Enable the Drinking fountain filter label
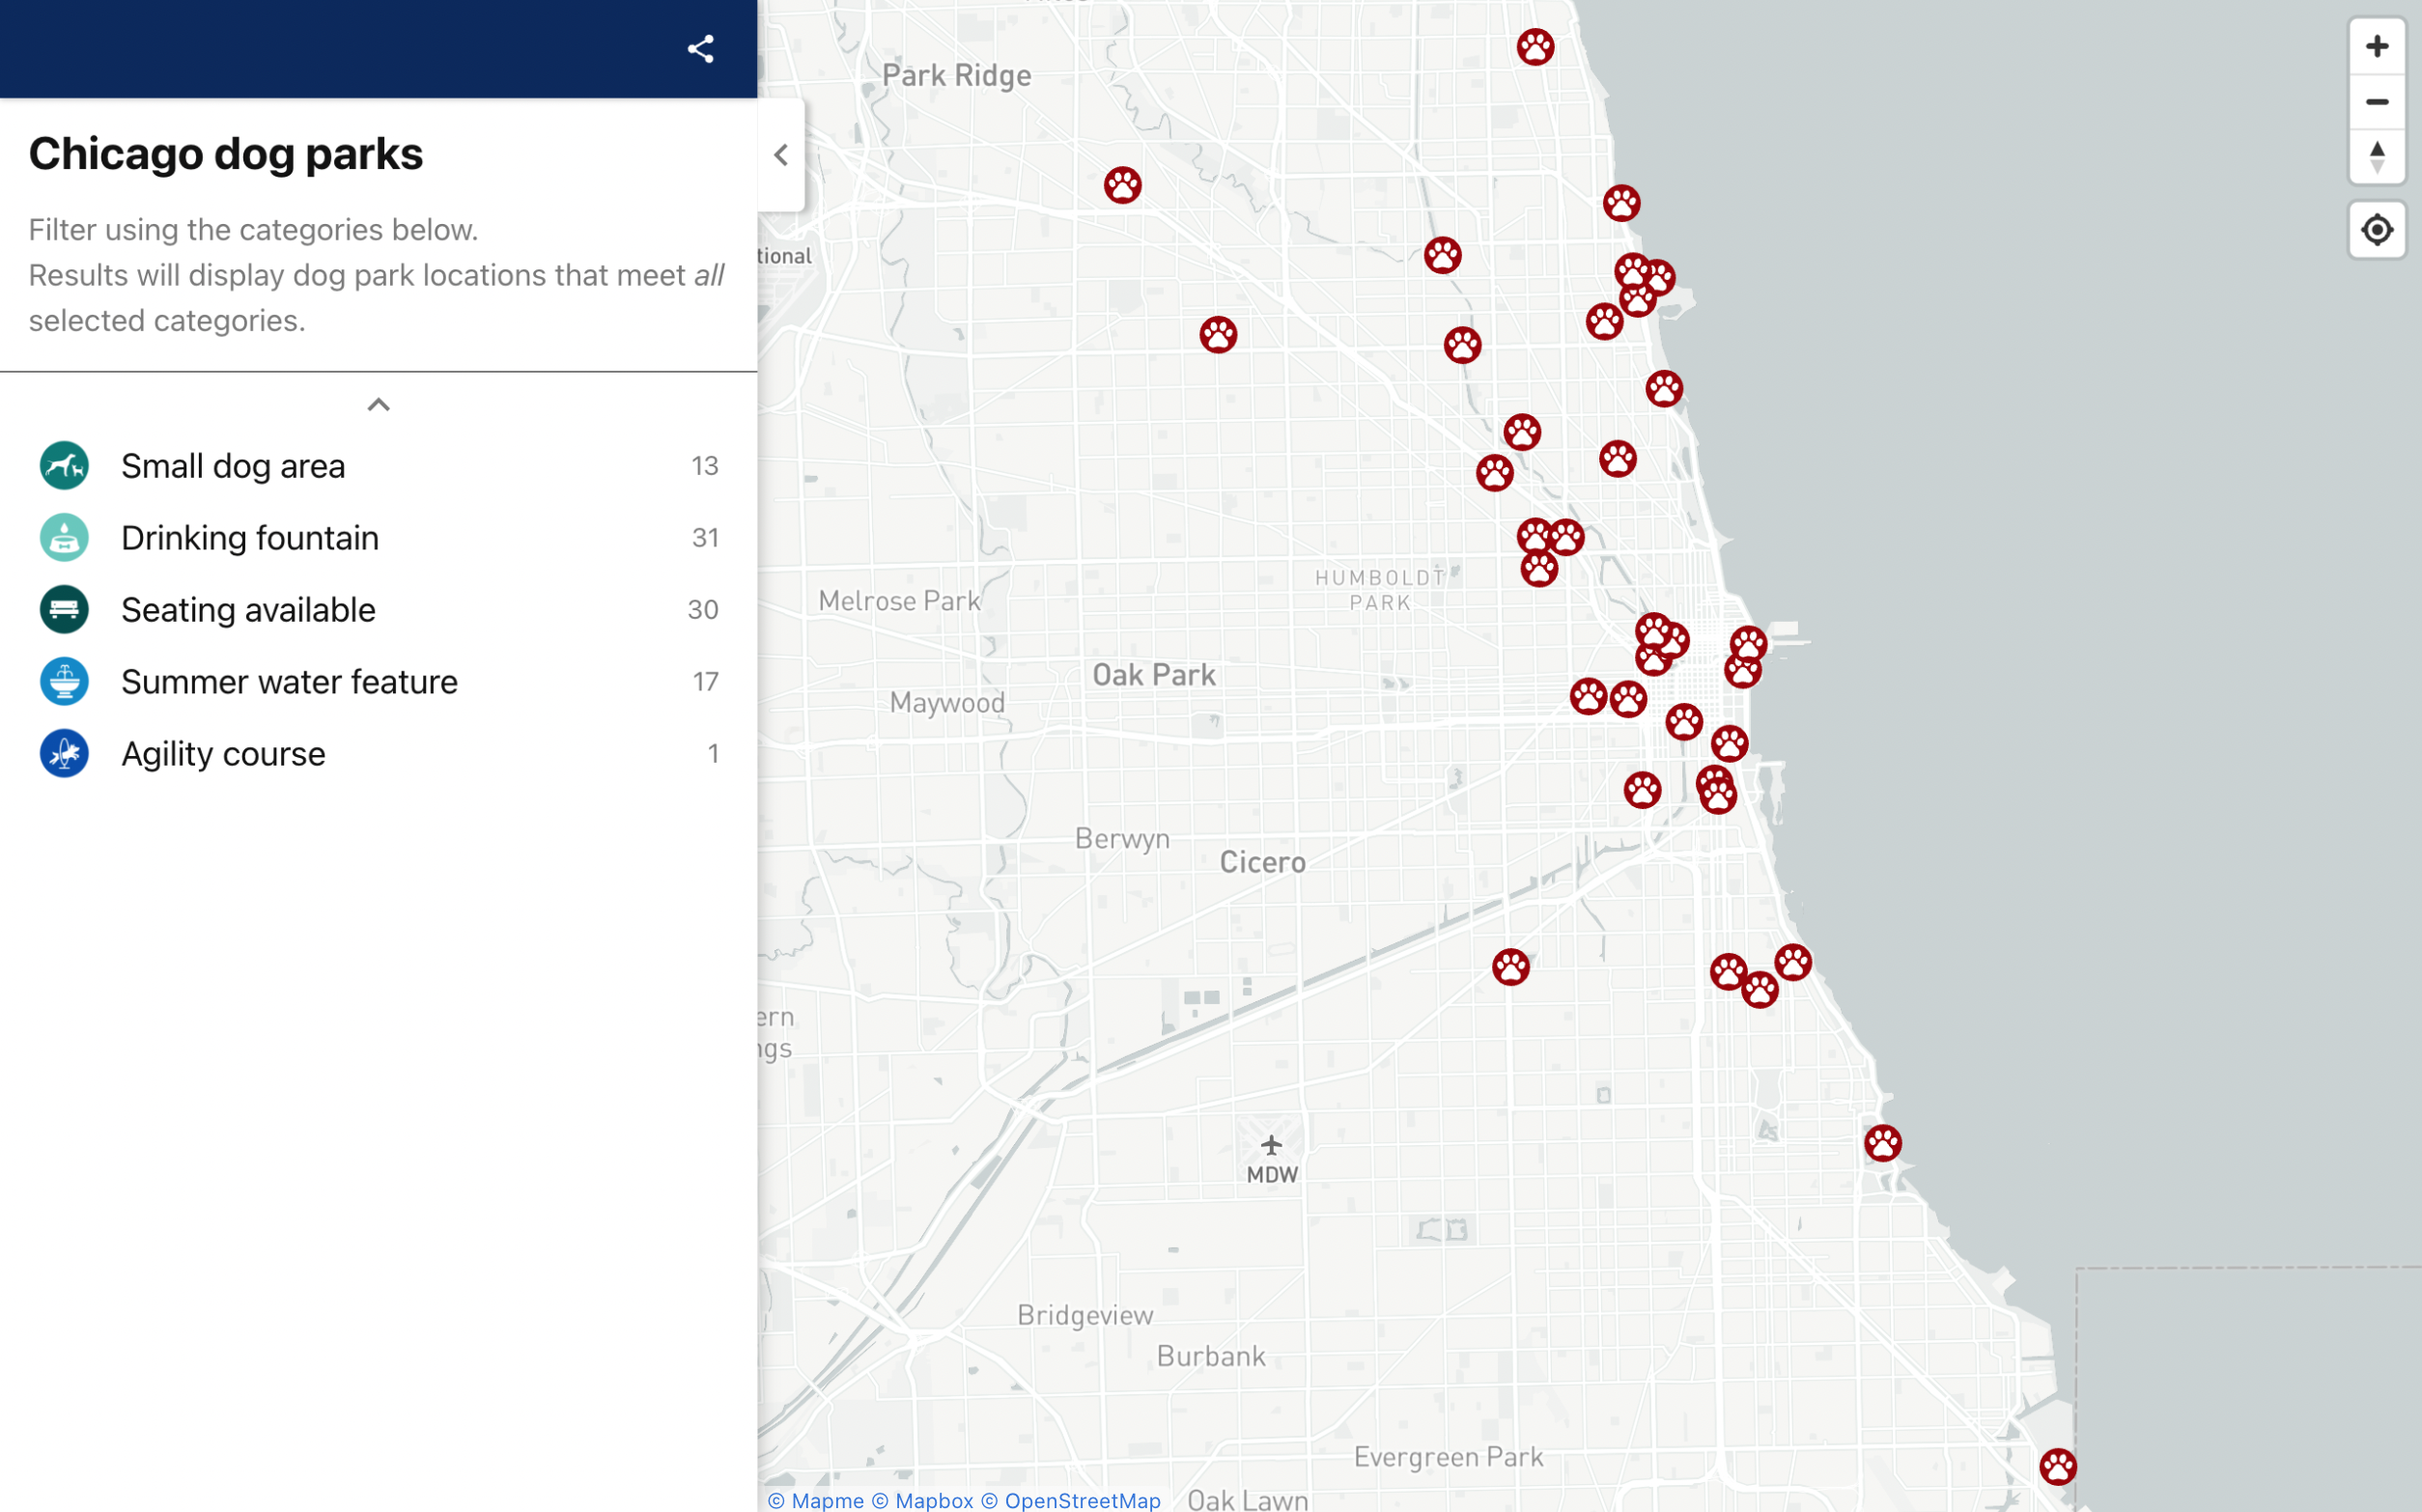The height and width of the screenshot is (1512, 2422). (250, 538)
